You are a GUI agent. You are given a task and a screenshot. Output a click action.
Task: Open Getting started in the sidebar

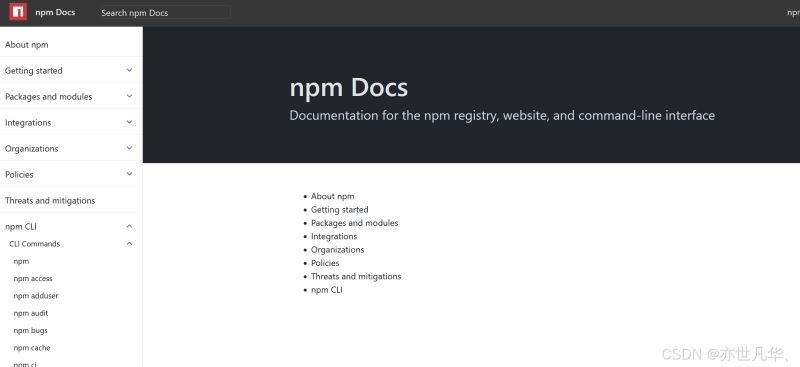pos(34,70)
